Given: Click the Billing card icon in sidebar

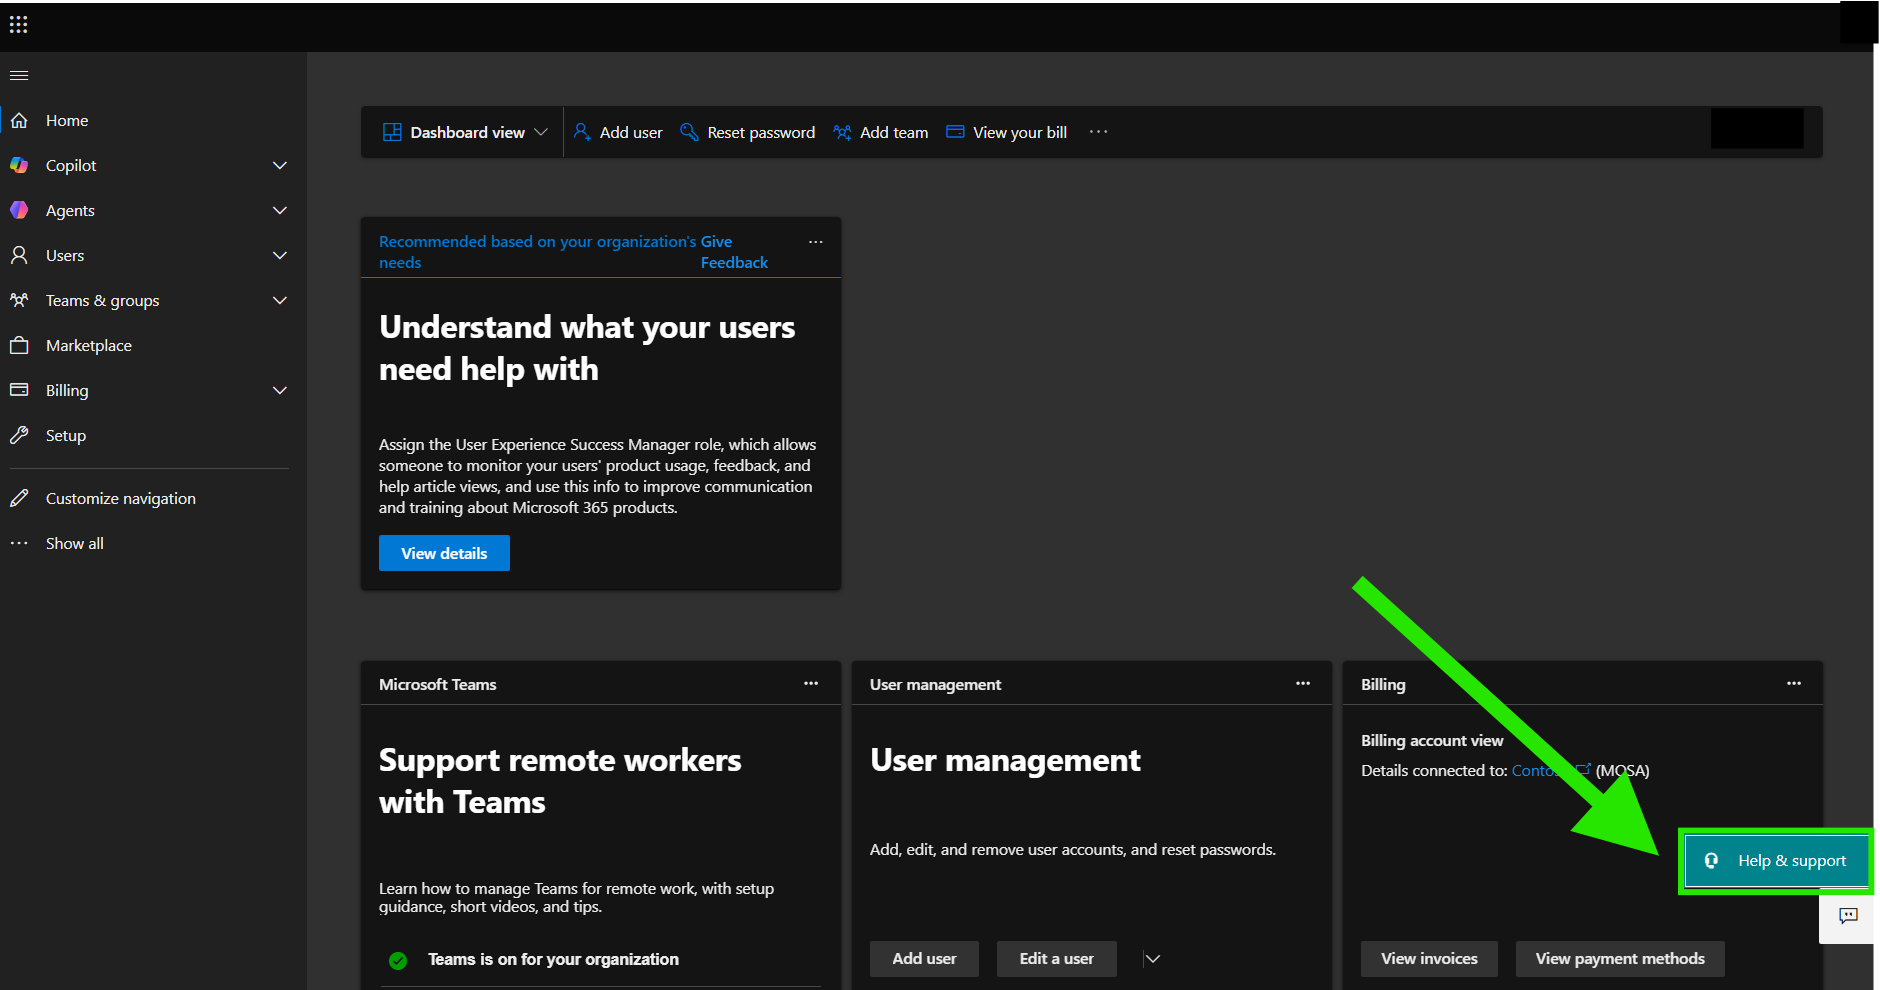Looking at the screenshot, I should [x=19, y=390].
